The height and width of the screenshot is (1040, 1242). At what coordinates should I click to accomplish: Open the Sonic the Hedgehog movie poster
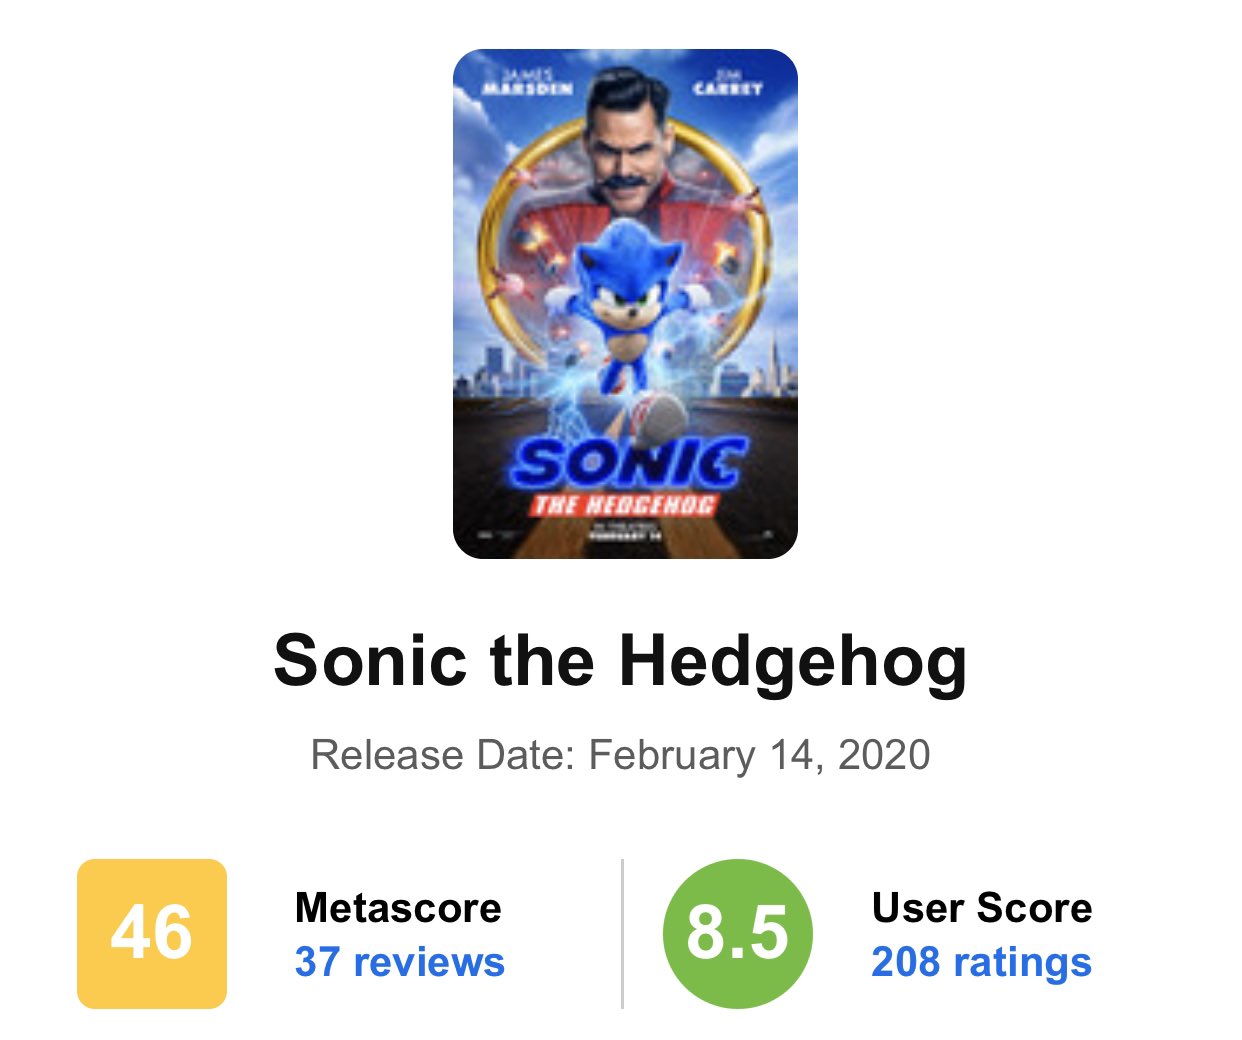point(625,303)
